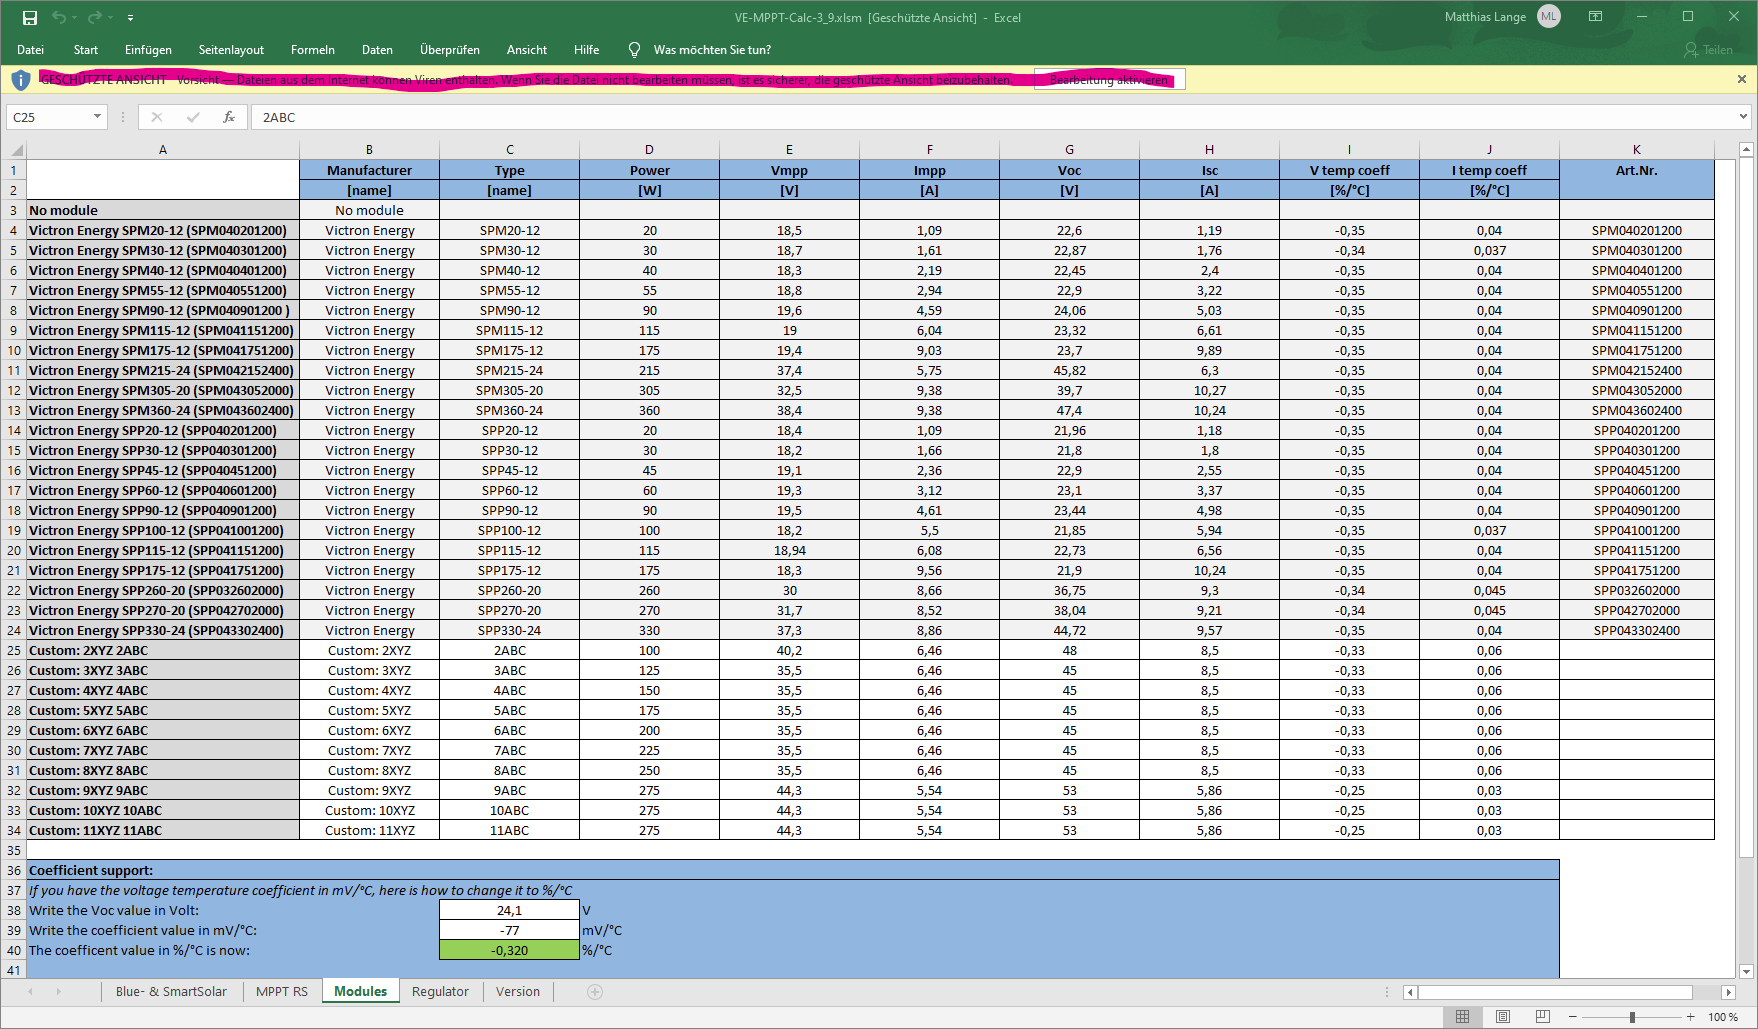
Task: Click horizontal scrollbar right arrow
Action: click(1728, 992)
